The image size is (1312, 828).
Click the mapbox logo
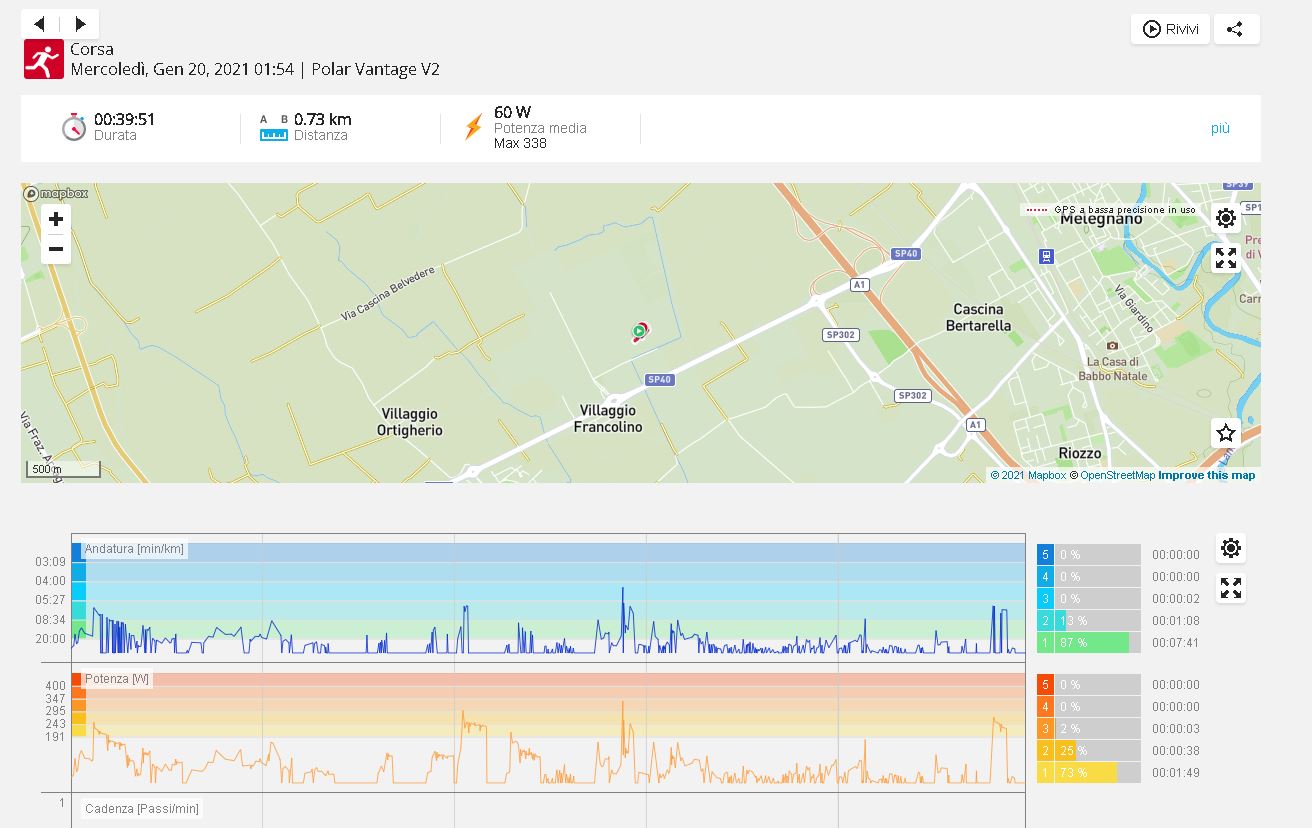56,193
